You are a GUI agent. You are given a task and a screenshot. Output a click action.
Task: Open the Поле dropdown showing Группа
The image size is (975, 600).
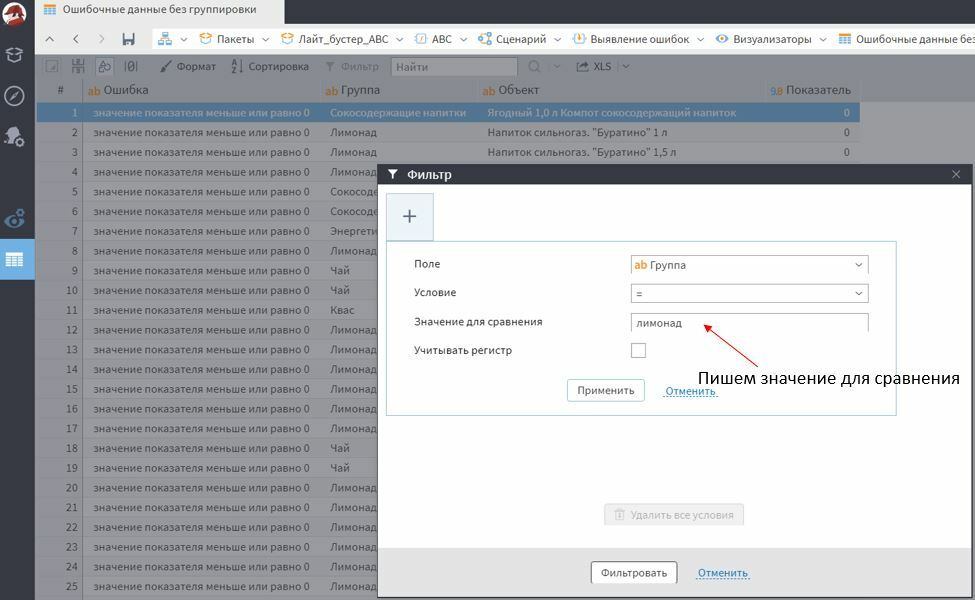[749, 264]
